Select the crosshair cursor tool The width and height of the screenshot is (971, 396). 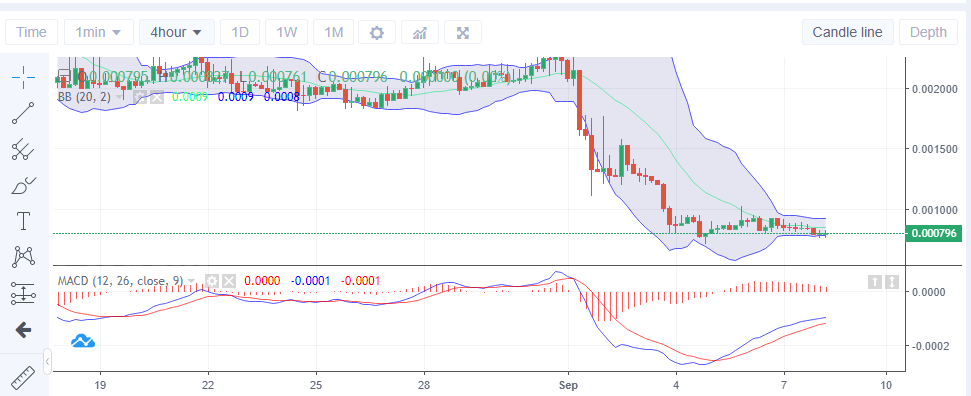(24, 77)
